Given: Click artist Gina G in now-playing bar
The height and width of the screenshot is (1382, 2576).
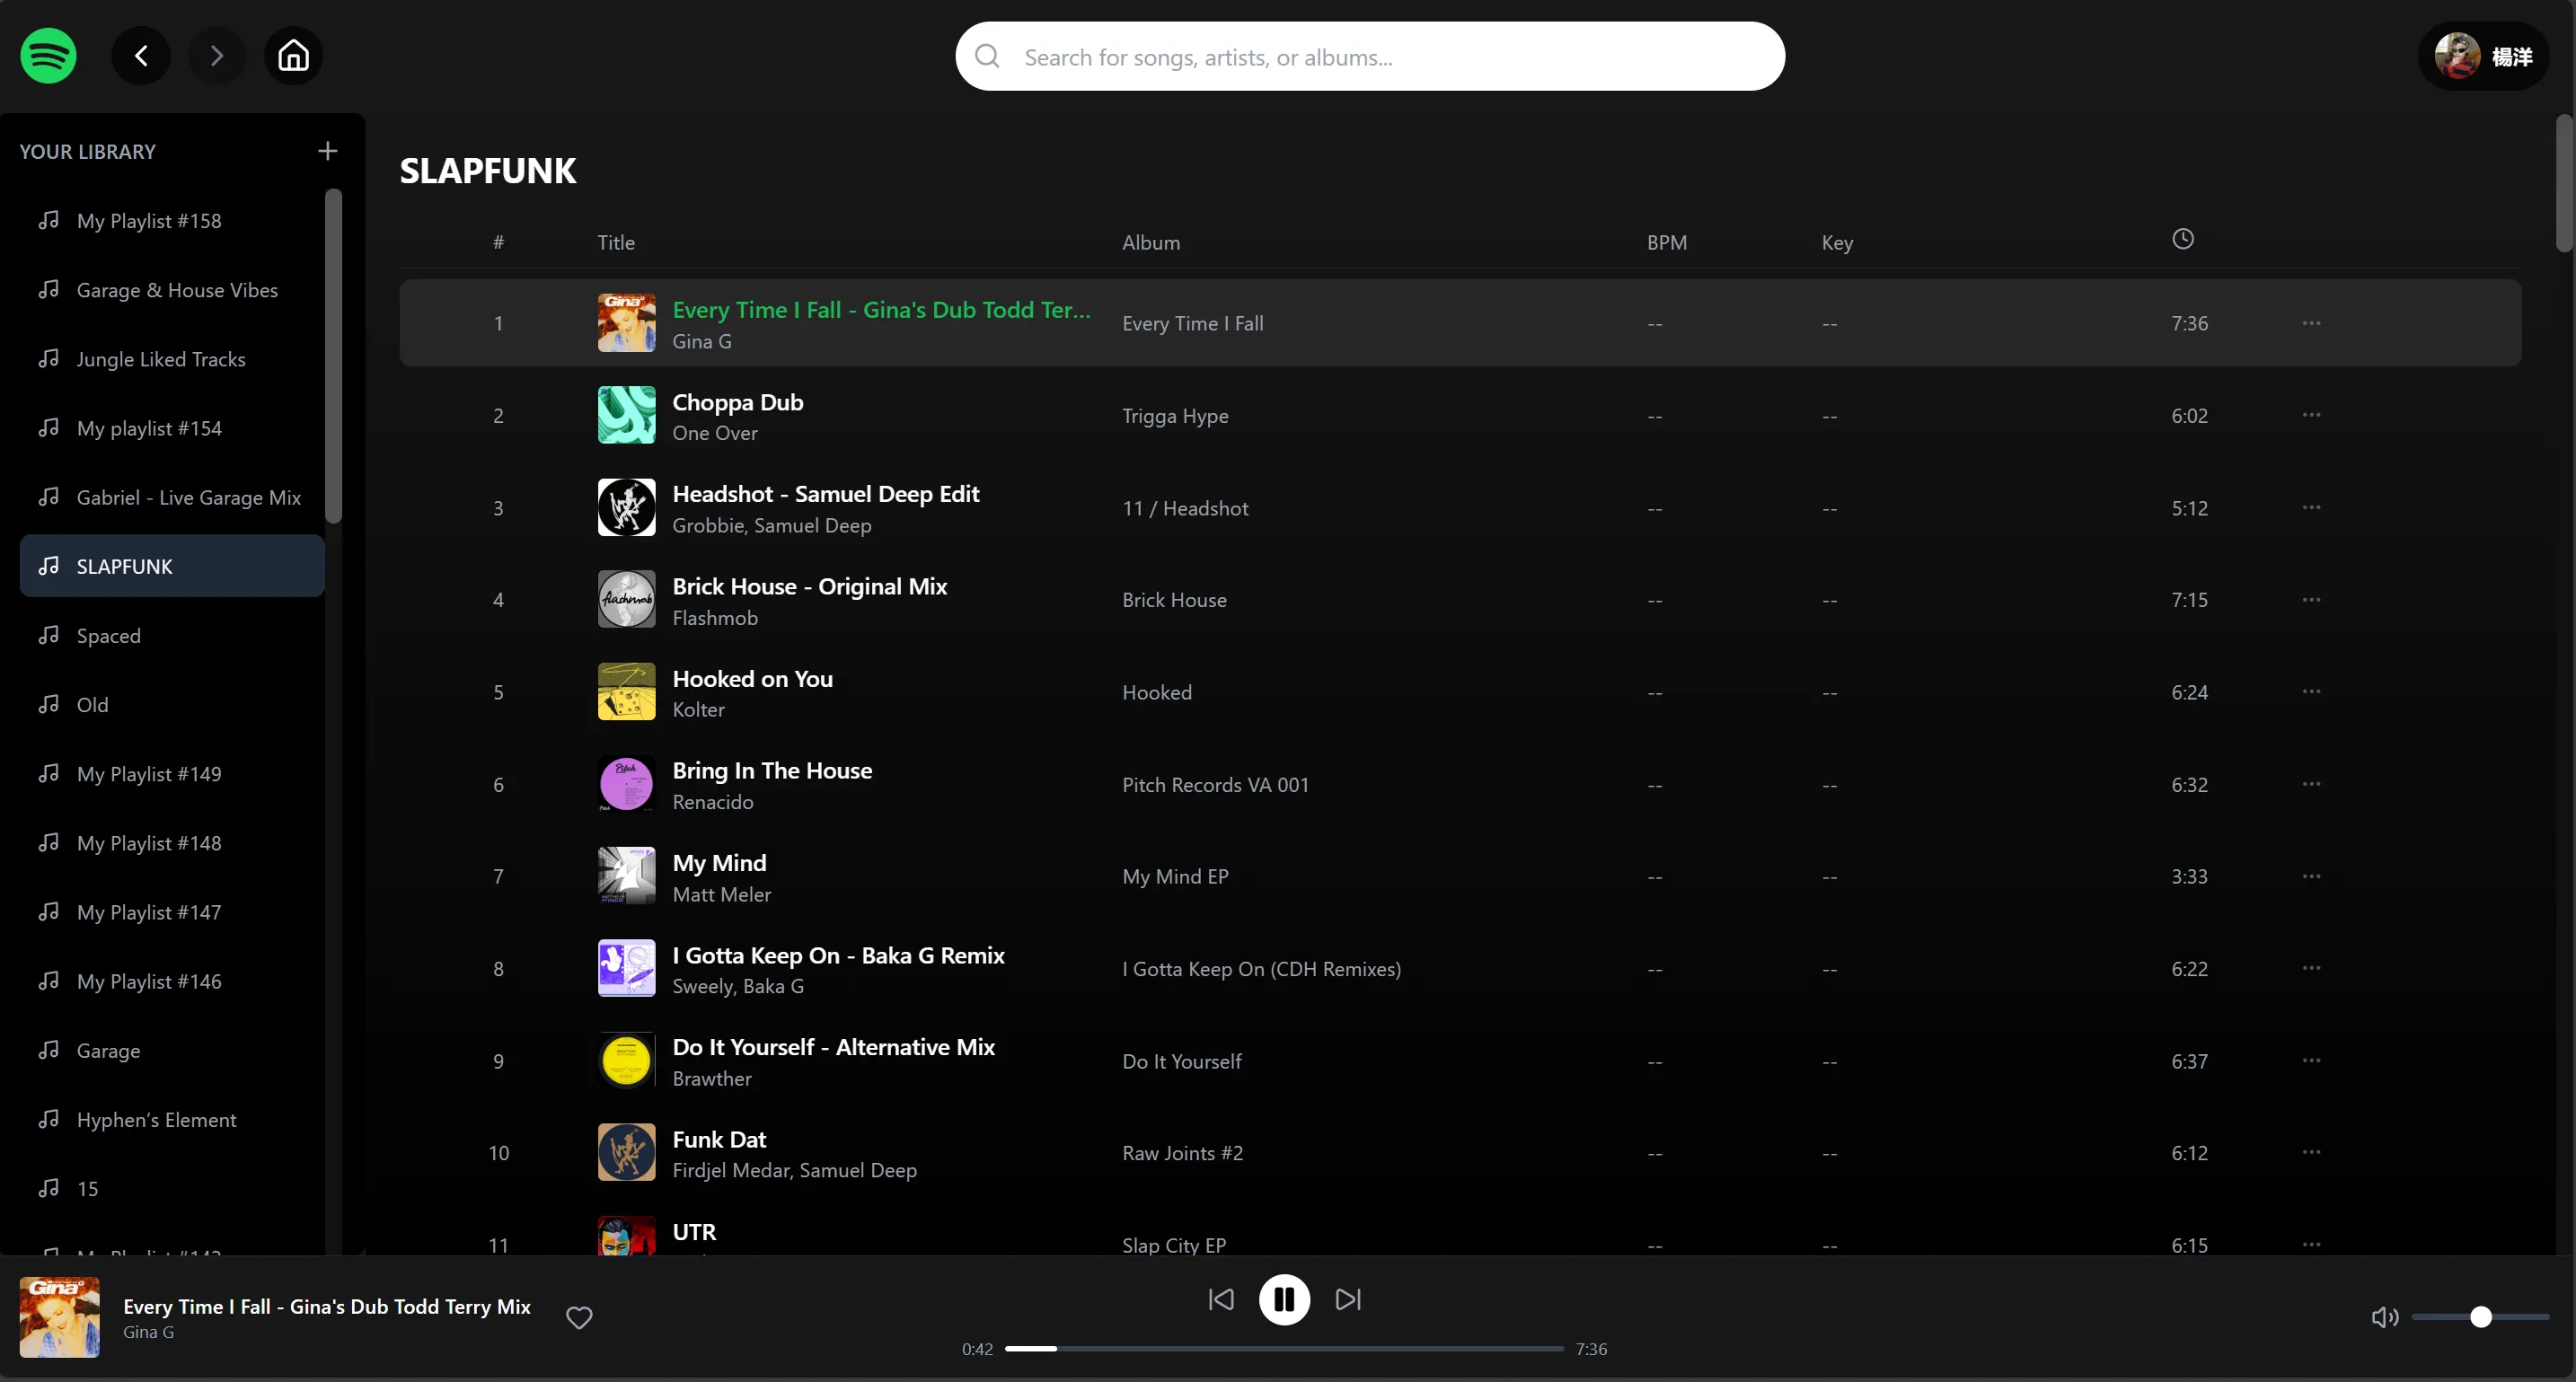Looking at the screenshot, I should click(x=148, y=1332).
